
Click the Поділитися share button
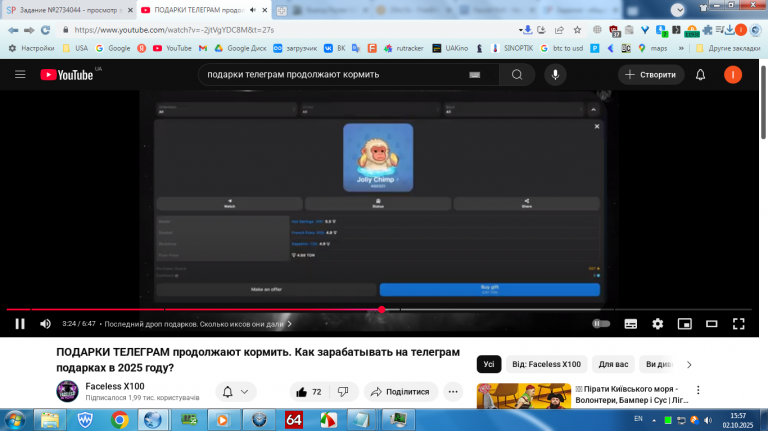401,392
